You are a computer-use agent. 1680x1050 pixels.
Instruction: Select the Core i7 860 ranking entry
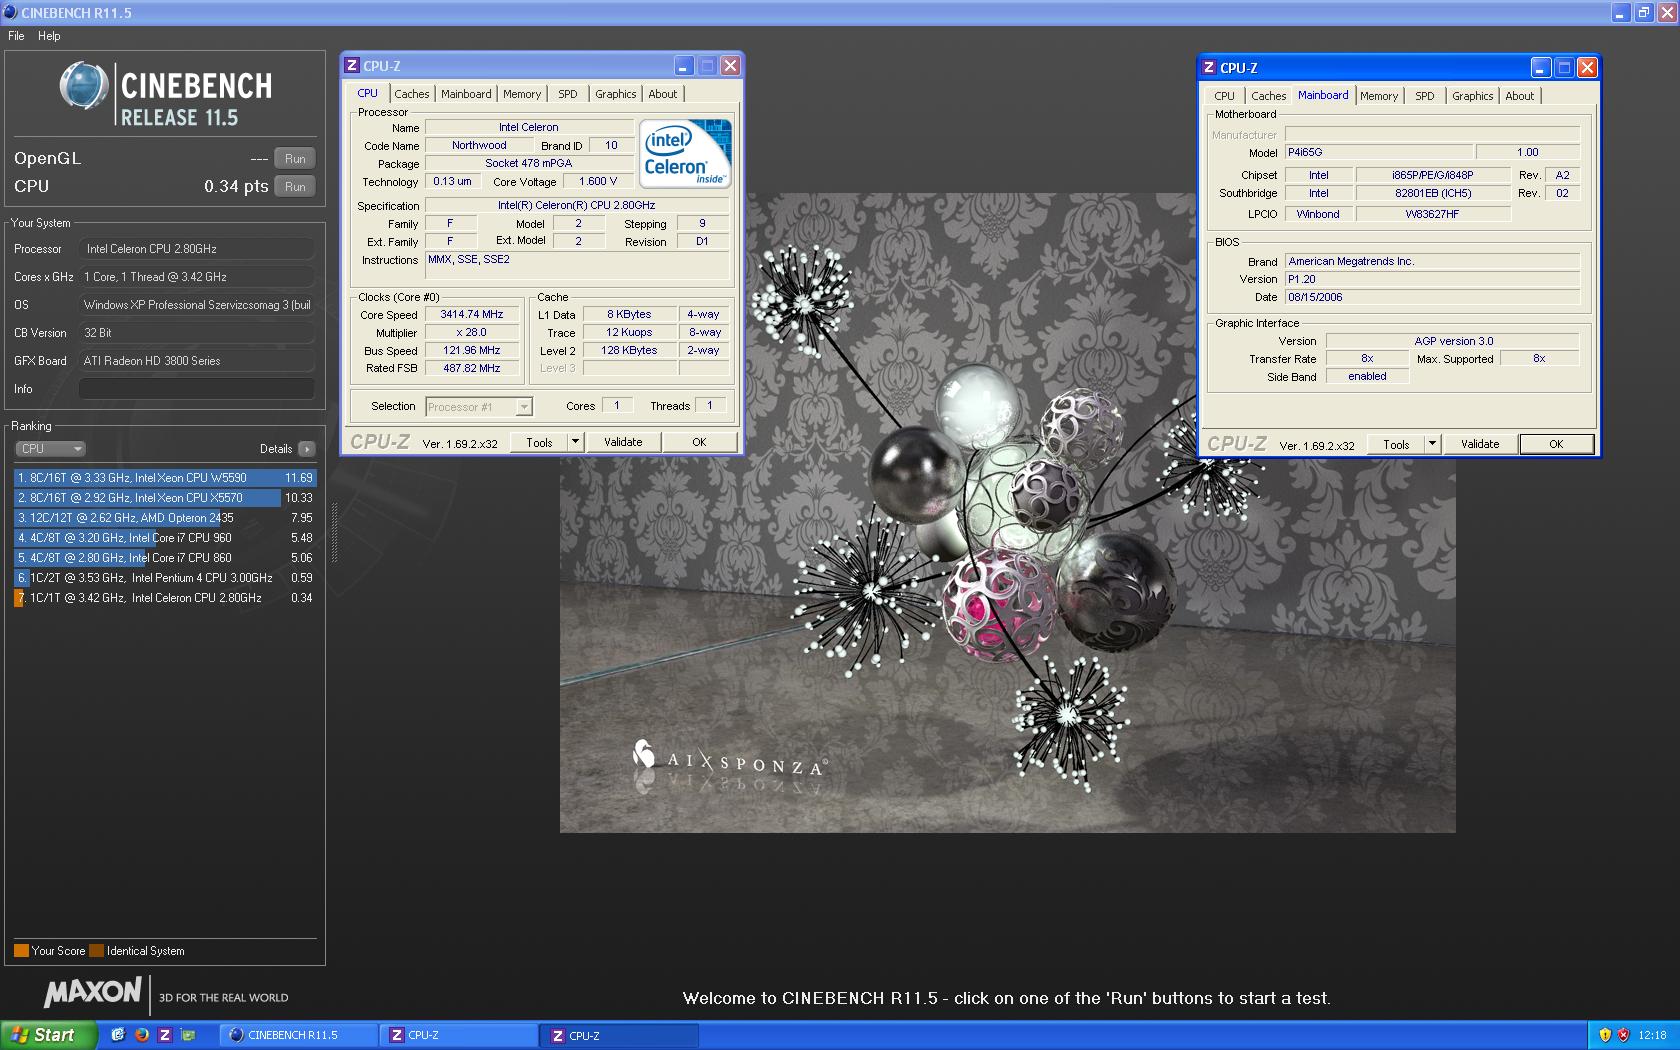point(165,558)
